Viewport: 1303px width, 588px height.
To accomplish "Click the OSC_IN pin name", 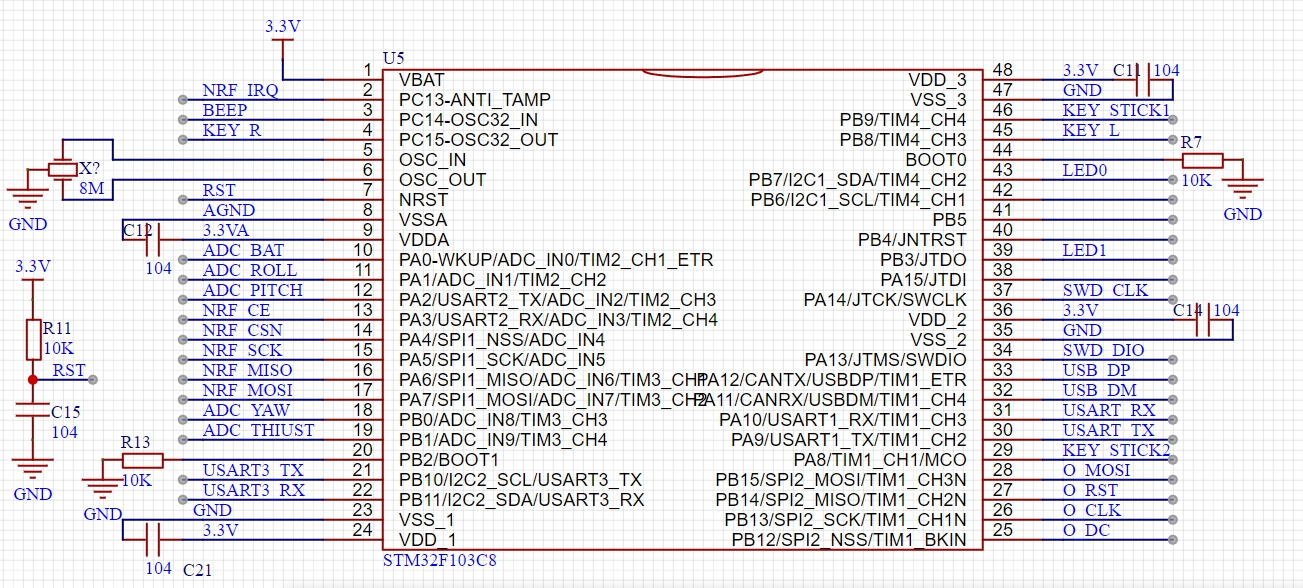I will (x=432, y=160).
